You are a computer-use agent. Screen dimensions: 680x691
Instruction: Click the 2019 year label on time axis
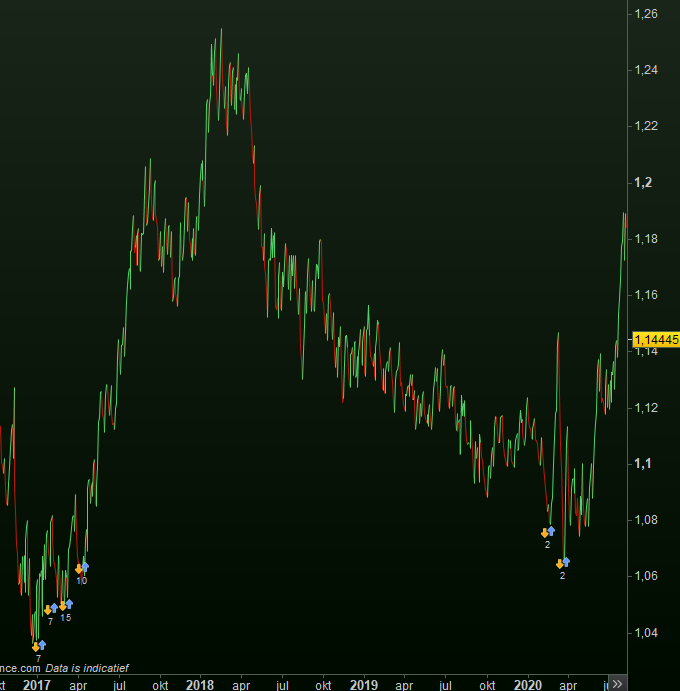(x=364, y=685)
